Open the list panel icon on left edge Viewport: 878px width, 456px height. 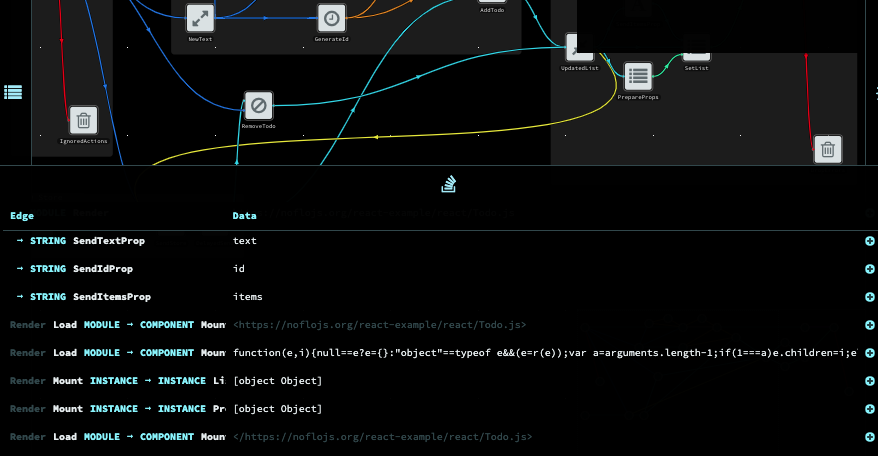click(13, 92)
